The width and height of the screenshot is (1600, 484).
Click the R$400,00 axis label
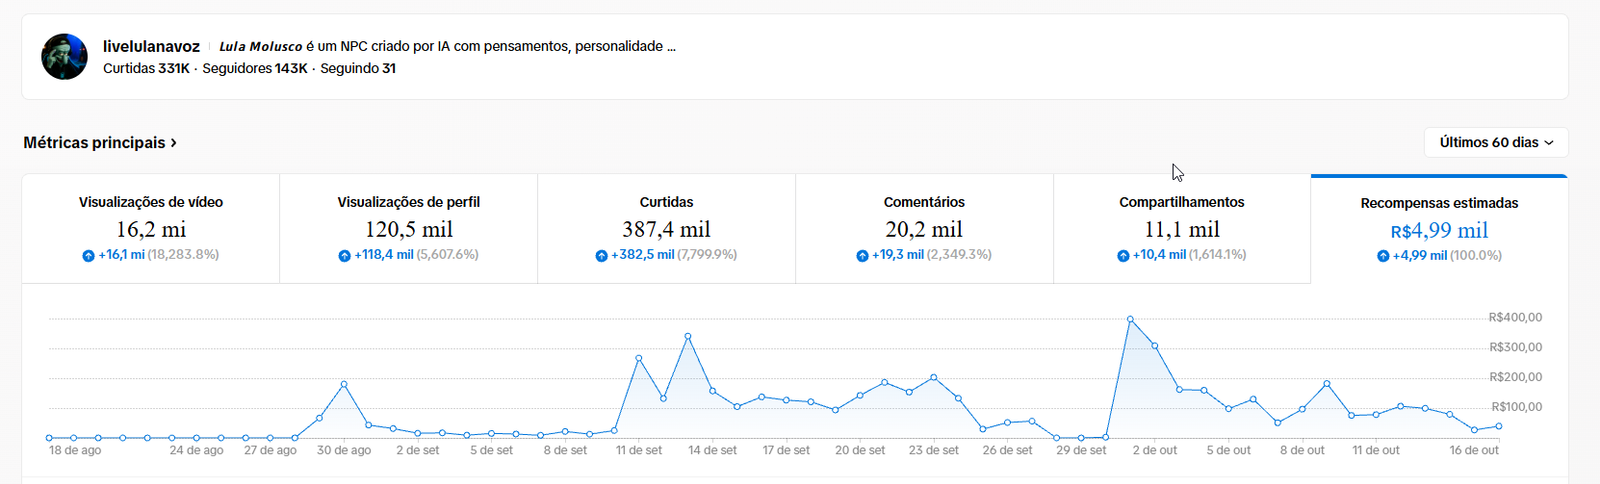[x=1515, y=317]
